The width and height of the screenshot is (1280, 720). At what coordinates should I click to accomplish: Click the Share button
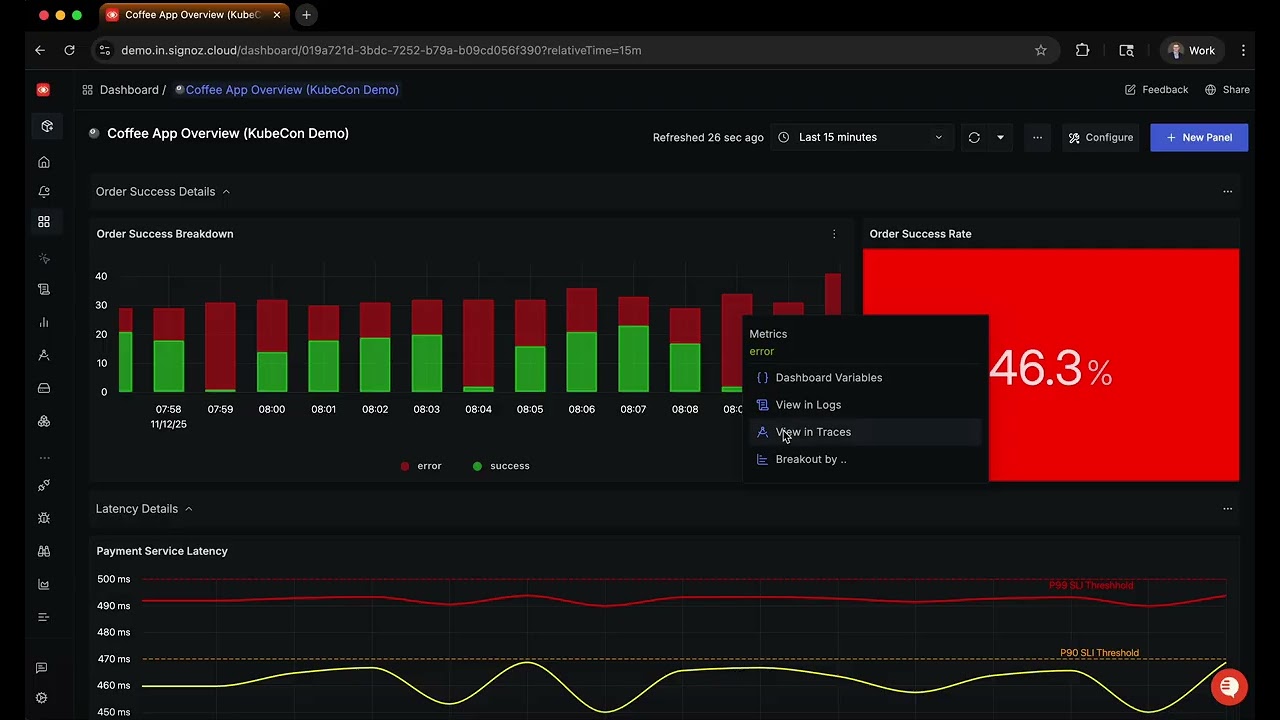point(1227,90)
